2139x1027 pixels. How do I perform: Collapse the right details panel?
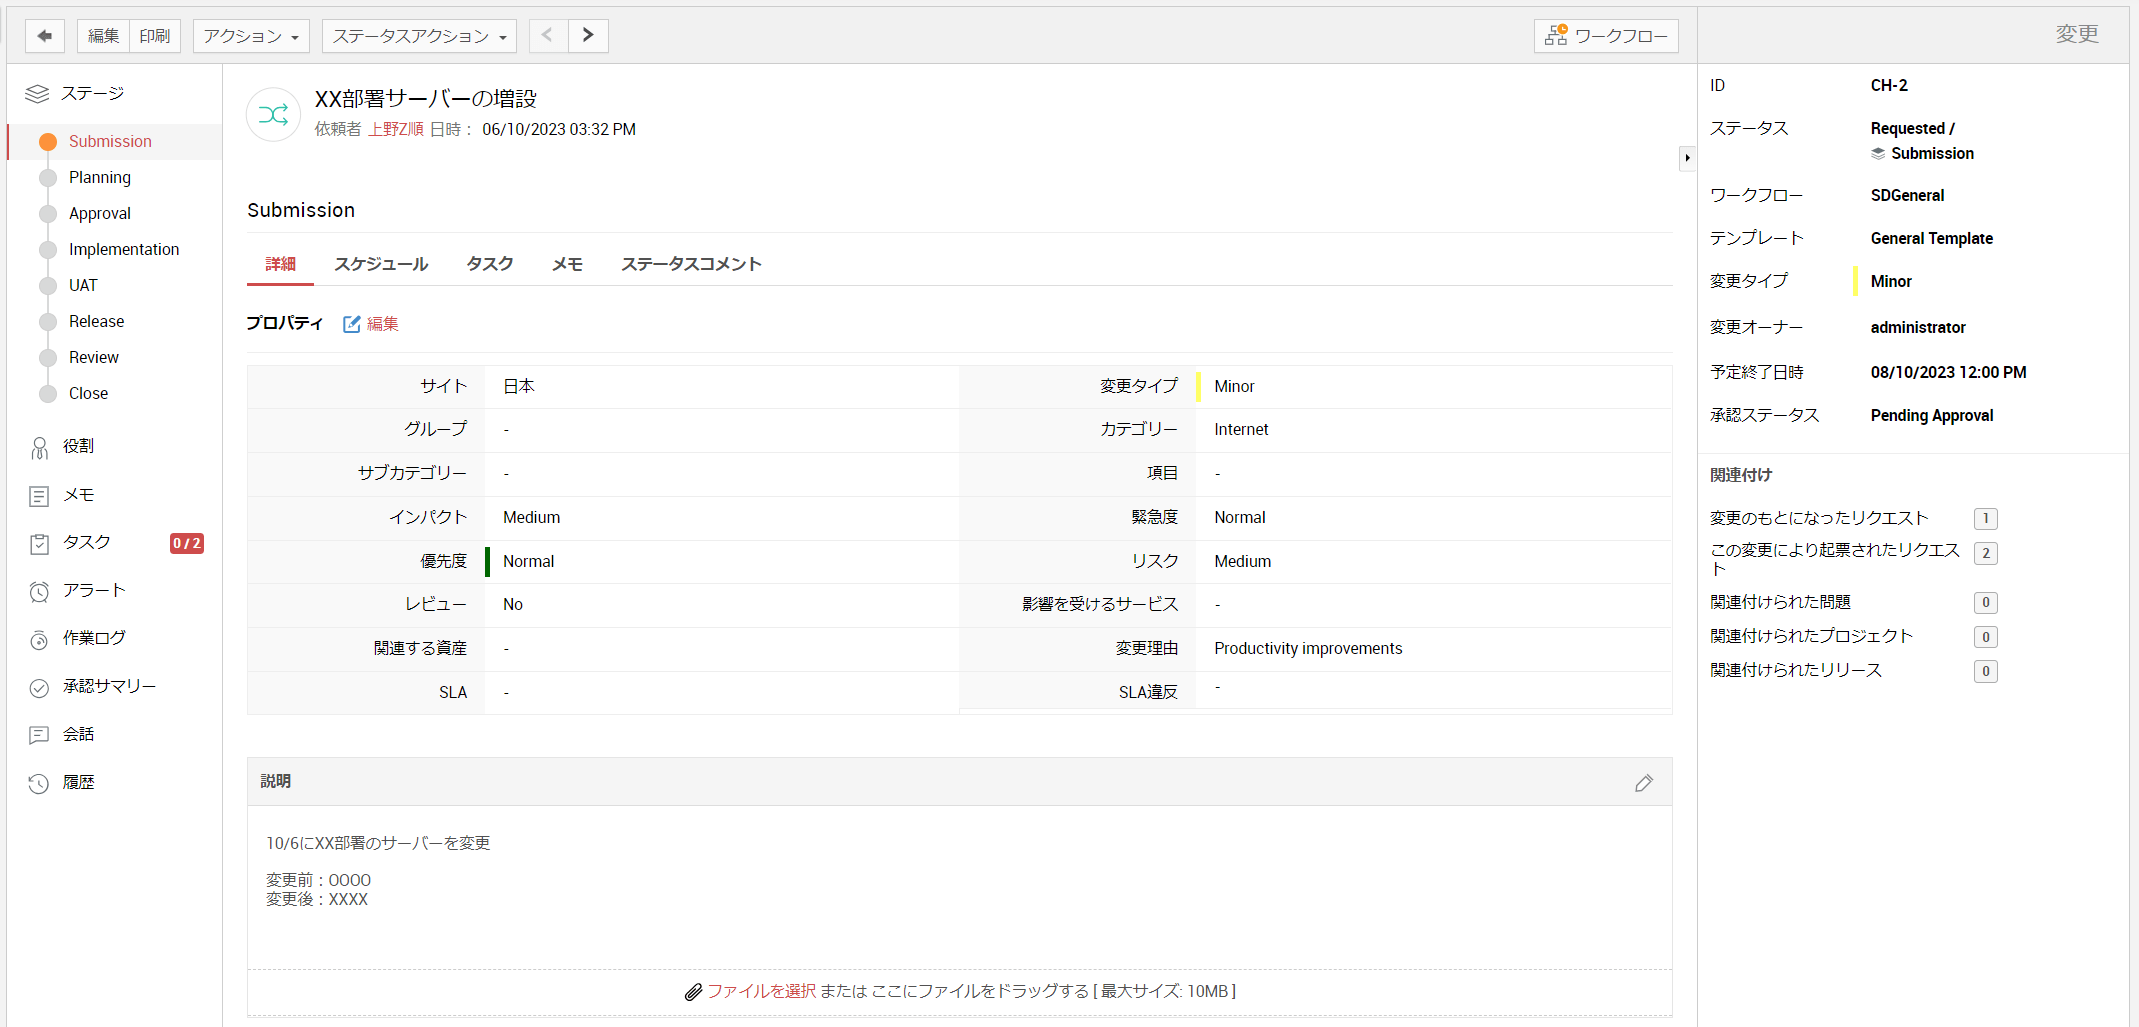click(1686, 158)
